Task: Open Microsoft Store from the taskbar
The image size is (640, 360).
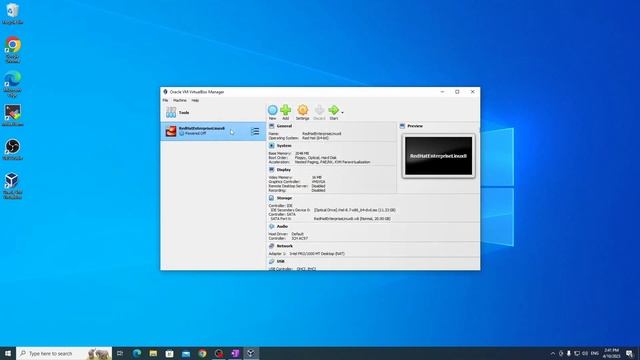Action: (169, 353)
